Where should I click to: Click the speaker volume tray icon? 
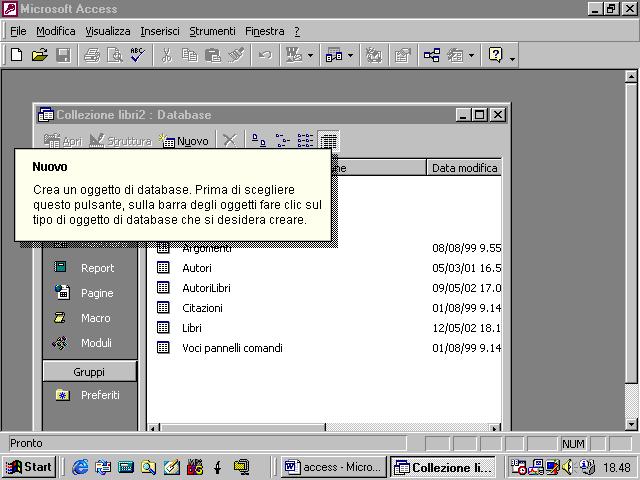click(x=568, y=467)
